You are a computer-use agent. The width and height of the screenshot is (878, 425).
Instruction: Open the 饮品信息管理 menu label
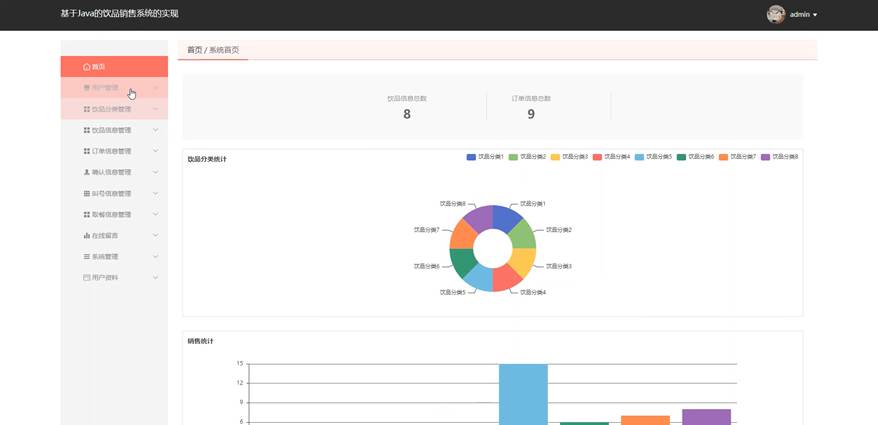click(111, 130)
